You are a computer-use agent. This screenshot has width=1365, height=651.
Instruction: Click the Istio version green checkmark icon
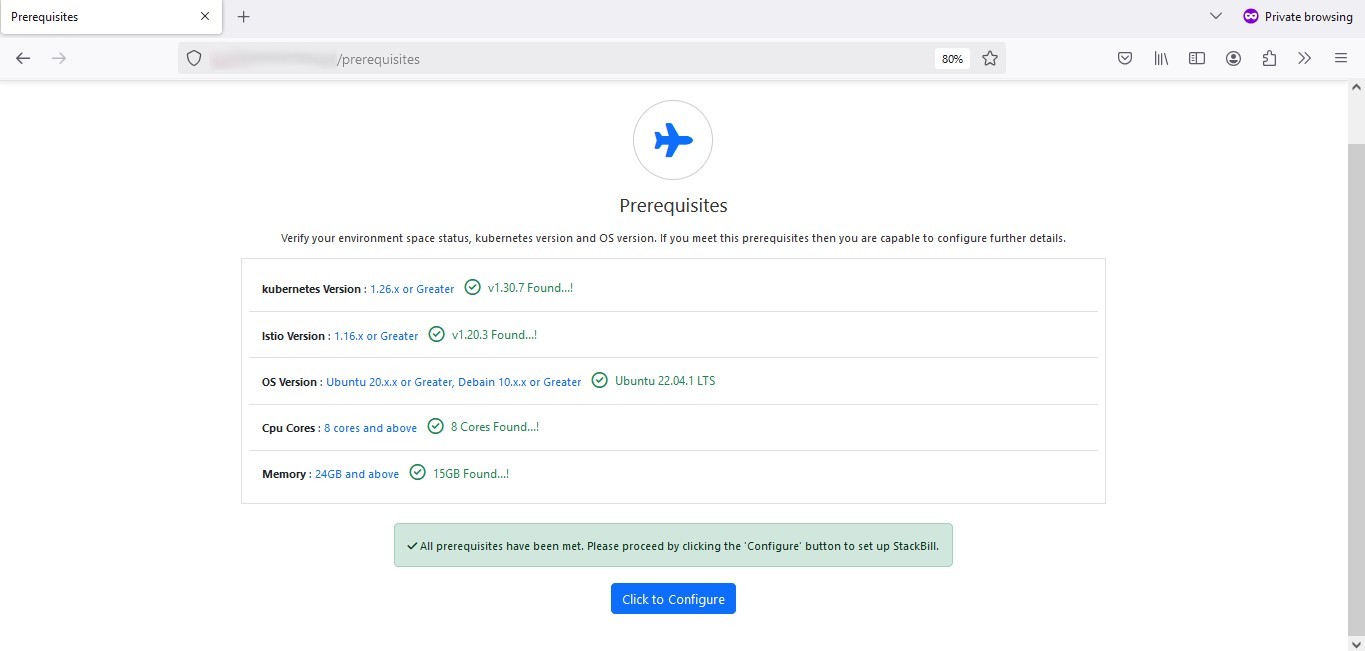436,335
